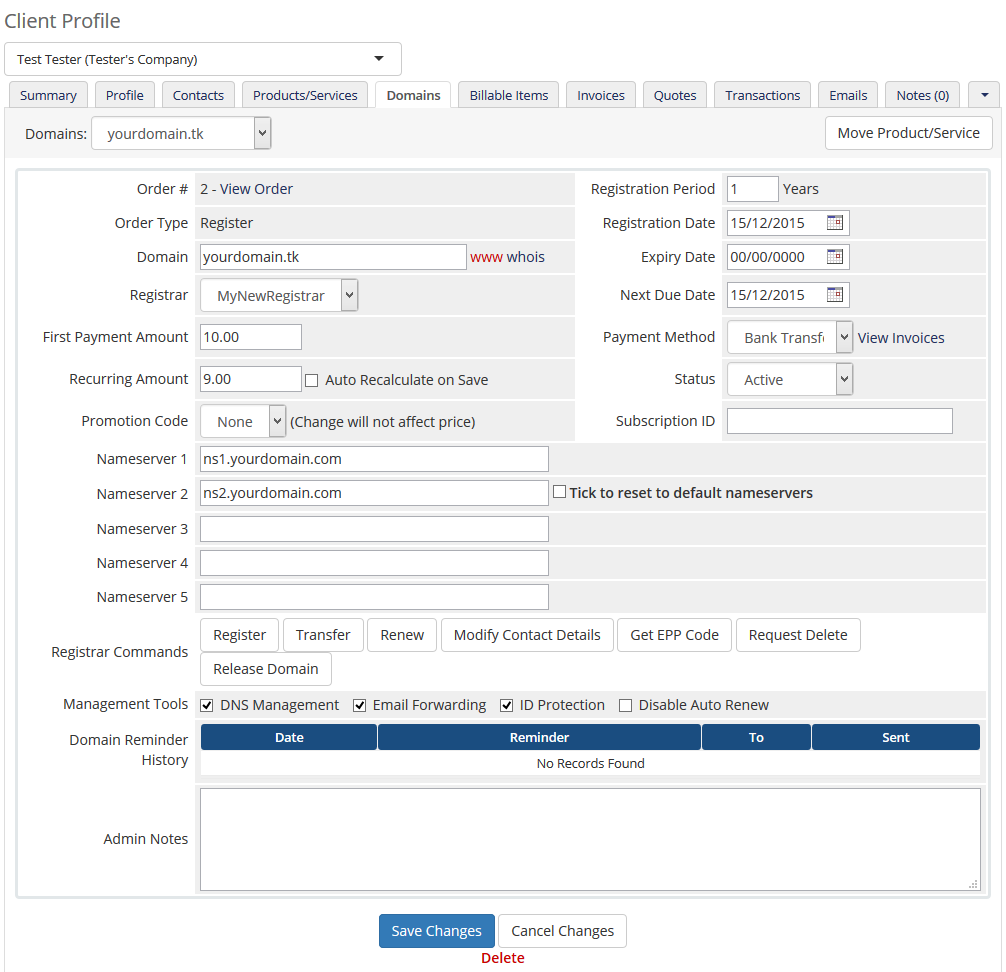Click Release Domain button
The height and width of the screenshot is (972, 1006).
tap(266, 669)
